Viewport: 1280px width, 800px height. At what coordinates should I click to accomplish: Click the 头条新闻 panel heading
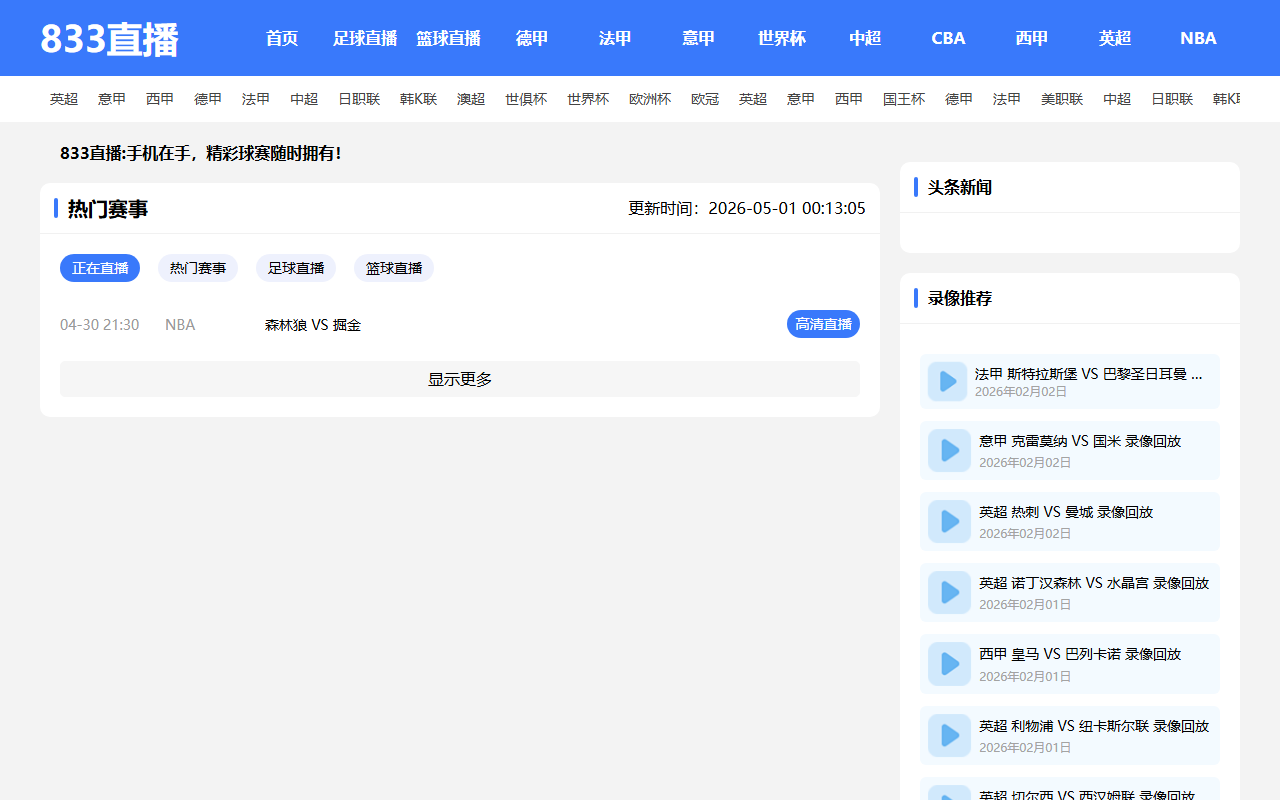(960, 187)
